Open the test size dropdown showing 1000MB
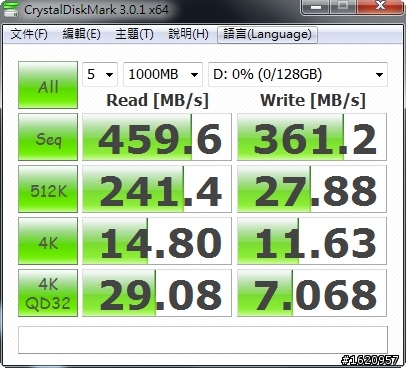The image size is (406, 368). tap(163, 74)
